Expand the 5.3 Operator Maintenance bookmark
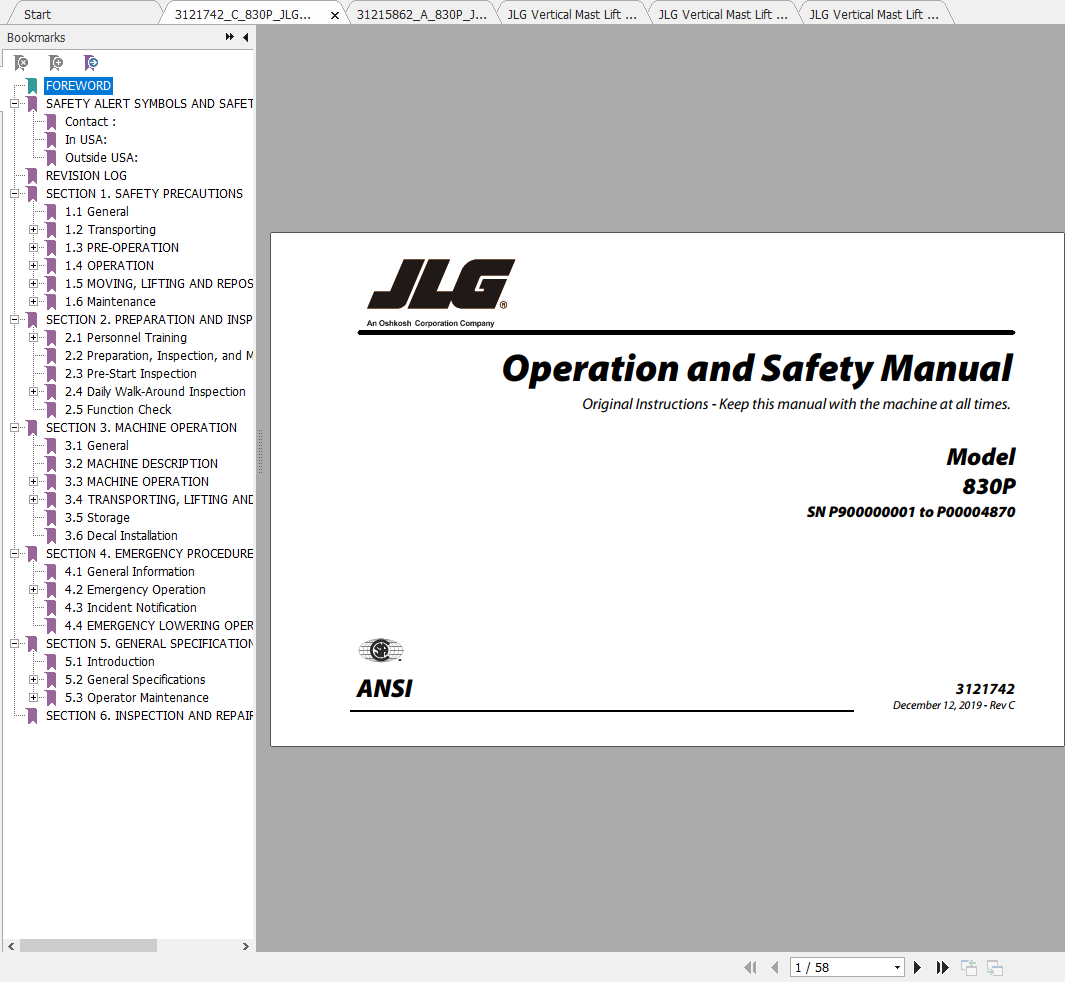The height and width of the screenshot is (982, 1065). pyautogui.click(x=33, y=697)
